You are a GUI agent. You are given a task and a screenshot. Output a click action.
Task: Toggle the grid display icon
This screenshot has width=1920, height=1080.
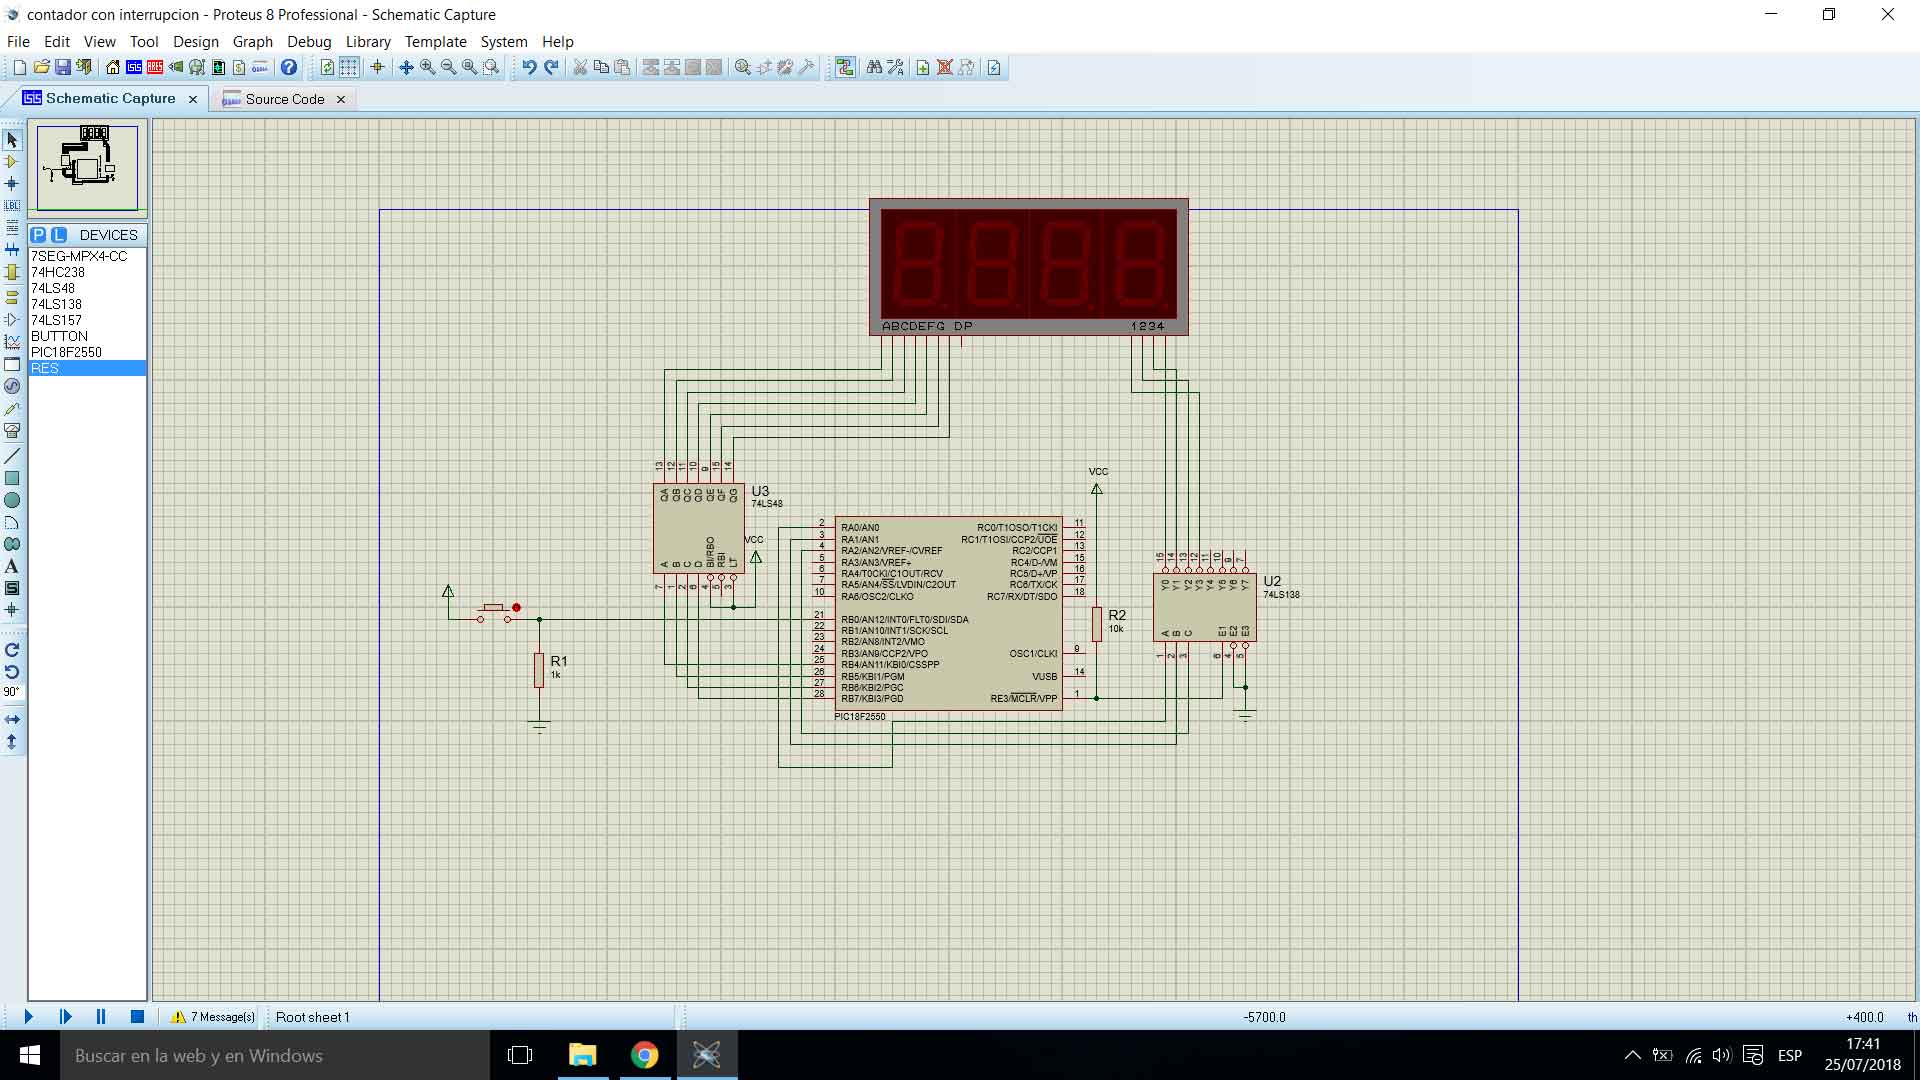point(348,68)
